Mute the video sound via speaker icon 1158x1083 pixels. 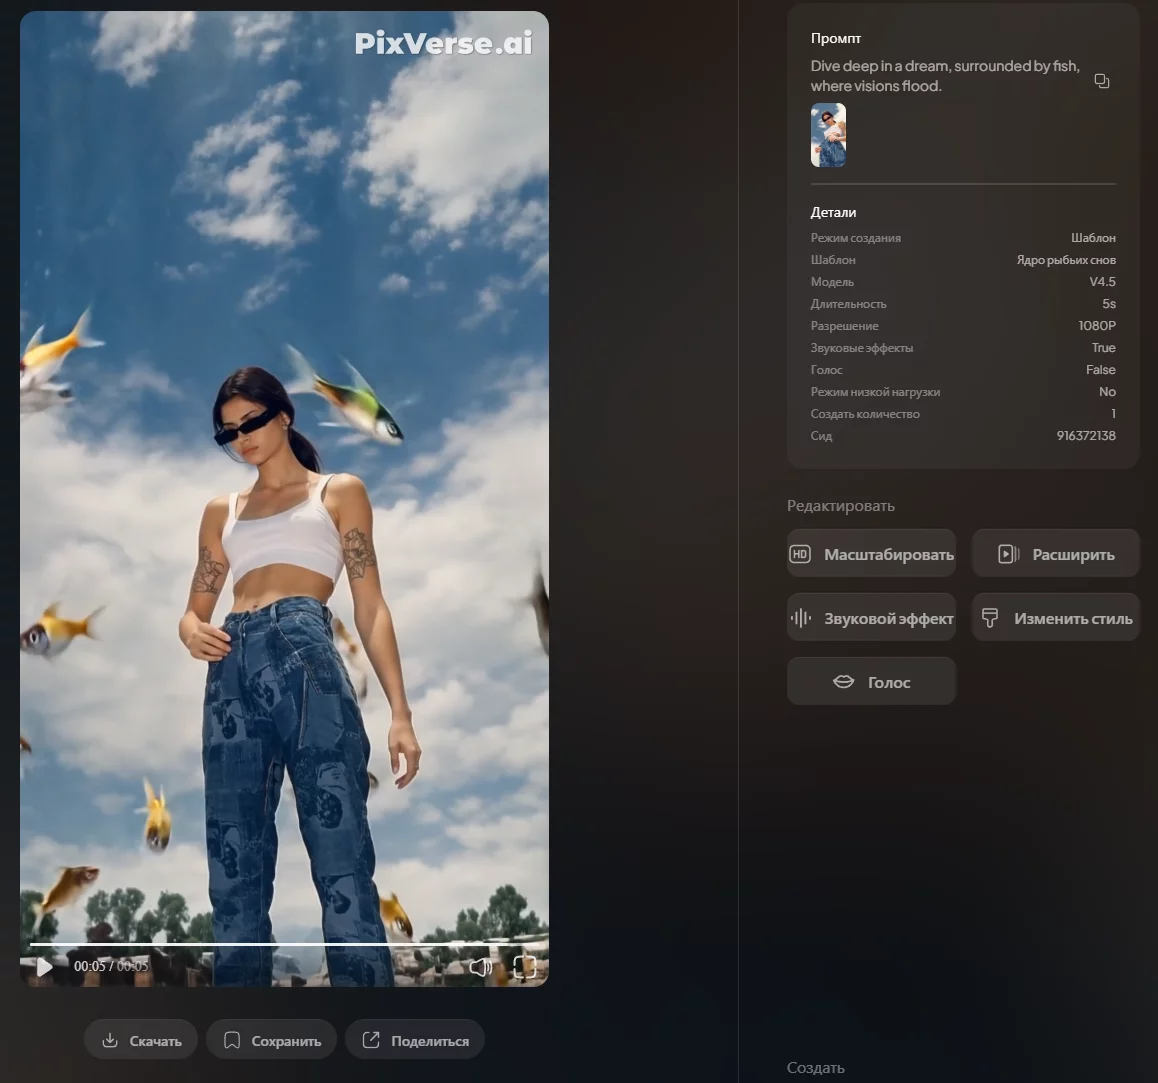(x=481, y=967)
